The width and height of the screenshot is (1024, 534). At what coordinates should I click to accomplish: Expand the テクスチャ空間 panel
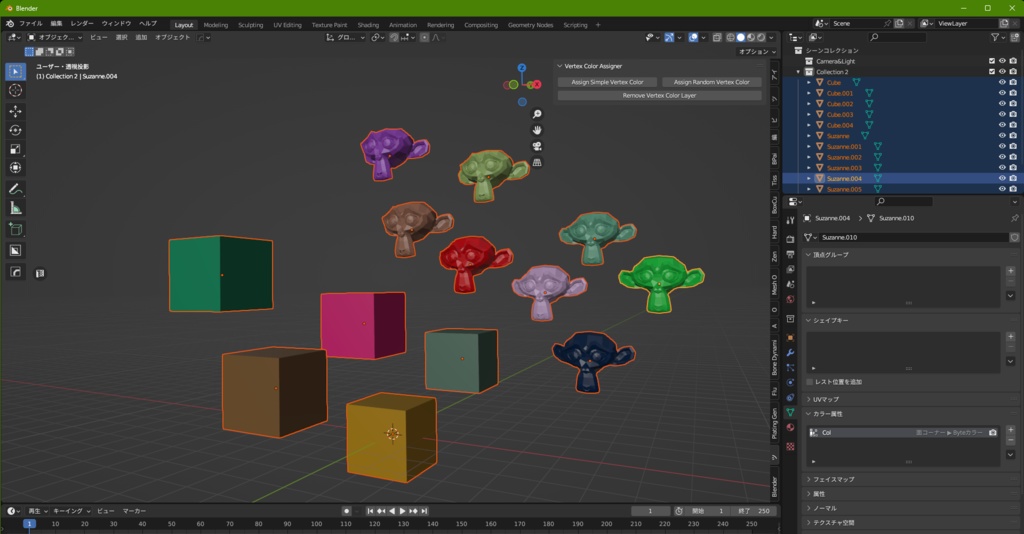[x=808, y=523]
